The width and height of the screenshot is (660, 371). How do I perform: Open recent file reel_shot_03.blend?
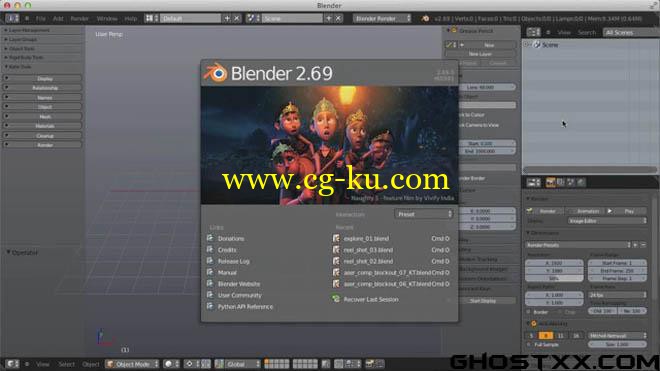[x=368, y=250]
